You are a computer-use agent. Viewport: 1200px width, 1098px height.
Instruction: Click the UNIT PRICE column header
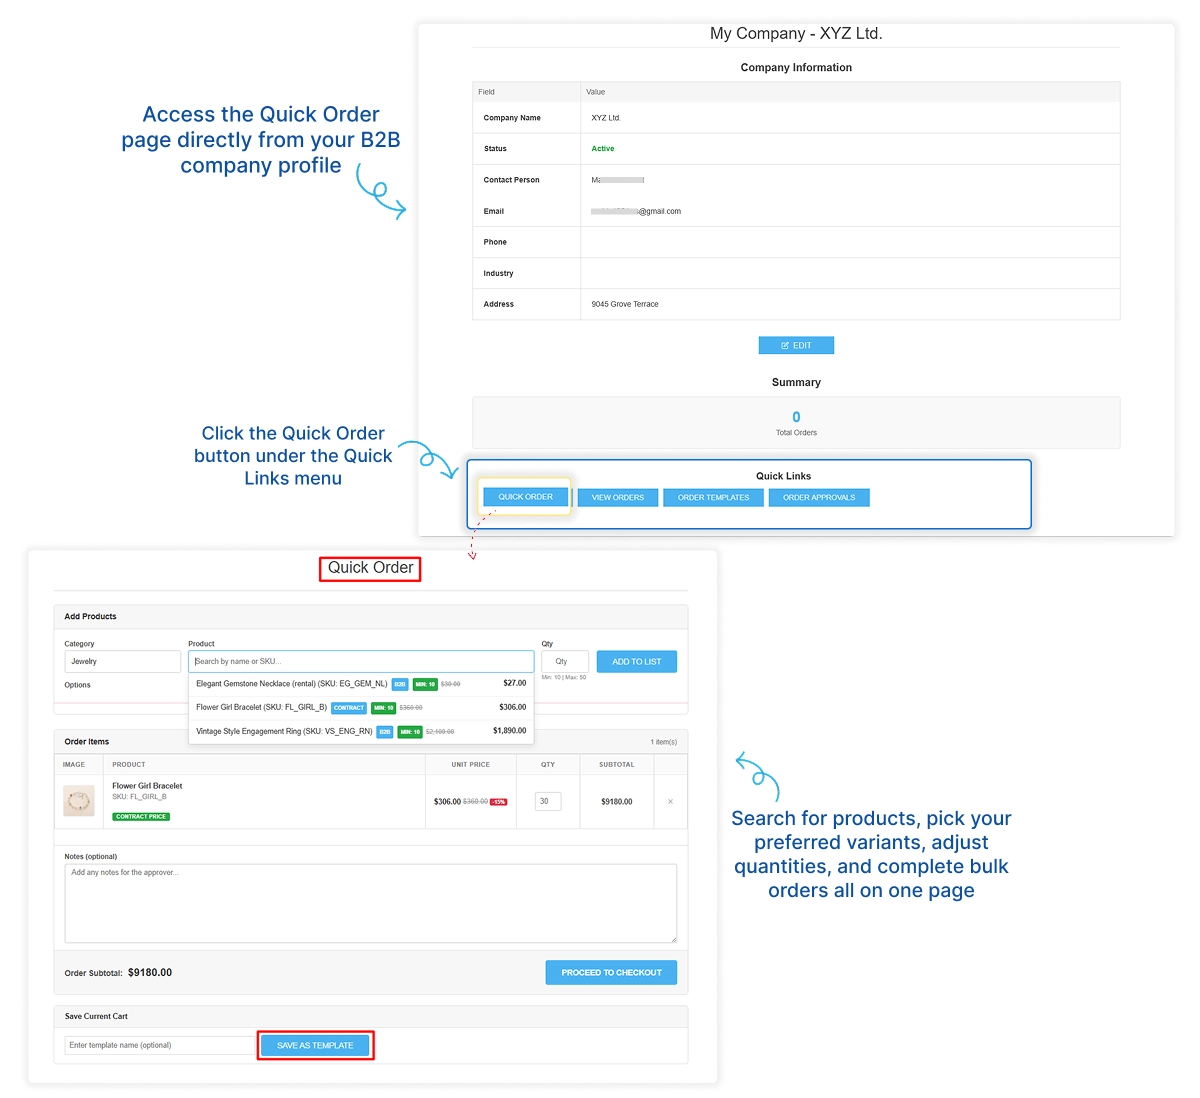pos(470,764)
